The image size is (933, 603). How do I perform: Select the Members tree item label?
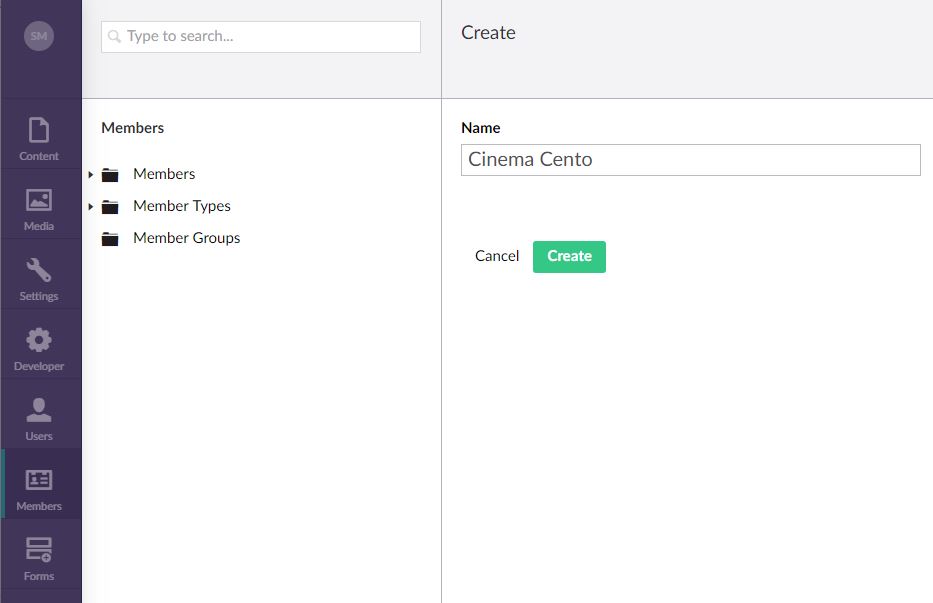(x=164, y=174)
